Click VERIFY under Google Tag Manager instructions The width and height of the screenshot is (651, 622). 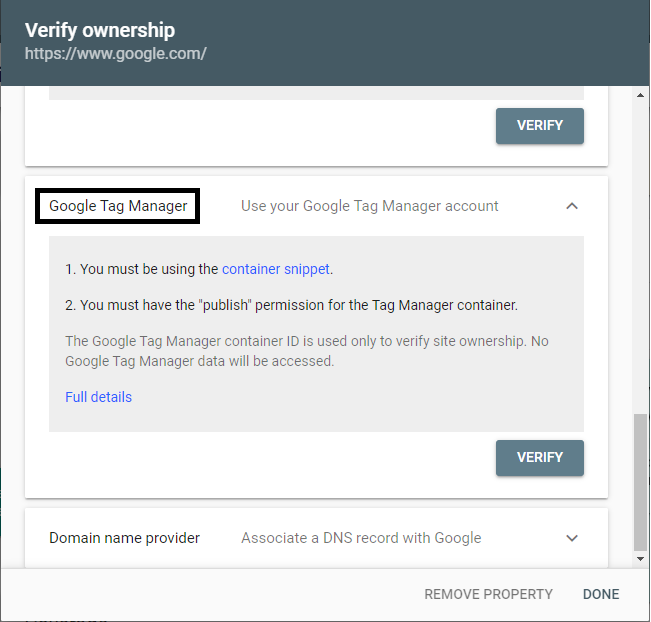click(539, 457)
